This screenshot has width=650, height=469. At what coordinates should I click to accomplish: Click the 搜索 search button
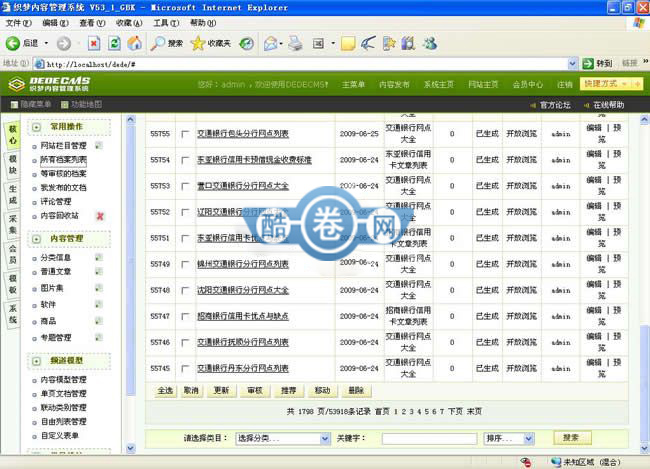(572, 437)
